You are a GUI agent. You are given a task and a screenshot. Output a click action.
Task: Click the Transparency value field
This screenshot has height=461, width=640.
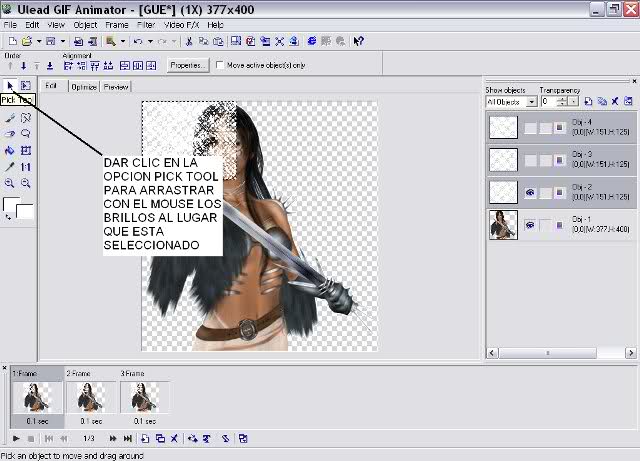(x=549, y=102)
